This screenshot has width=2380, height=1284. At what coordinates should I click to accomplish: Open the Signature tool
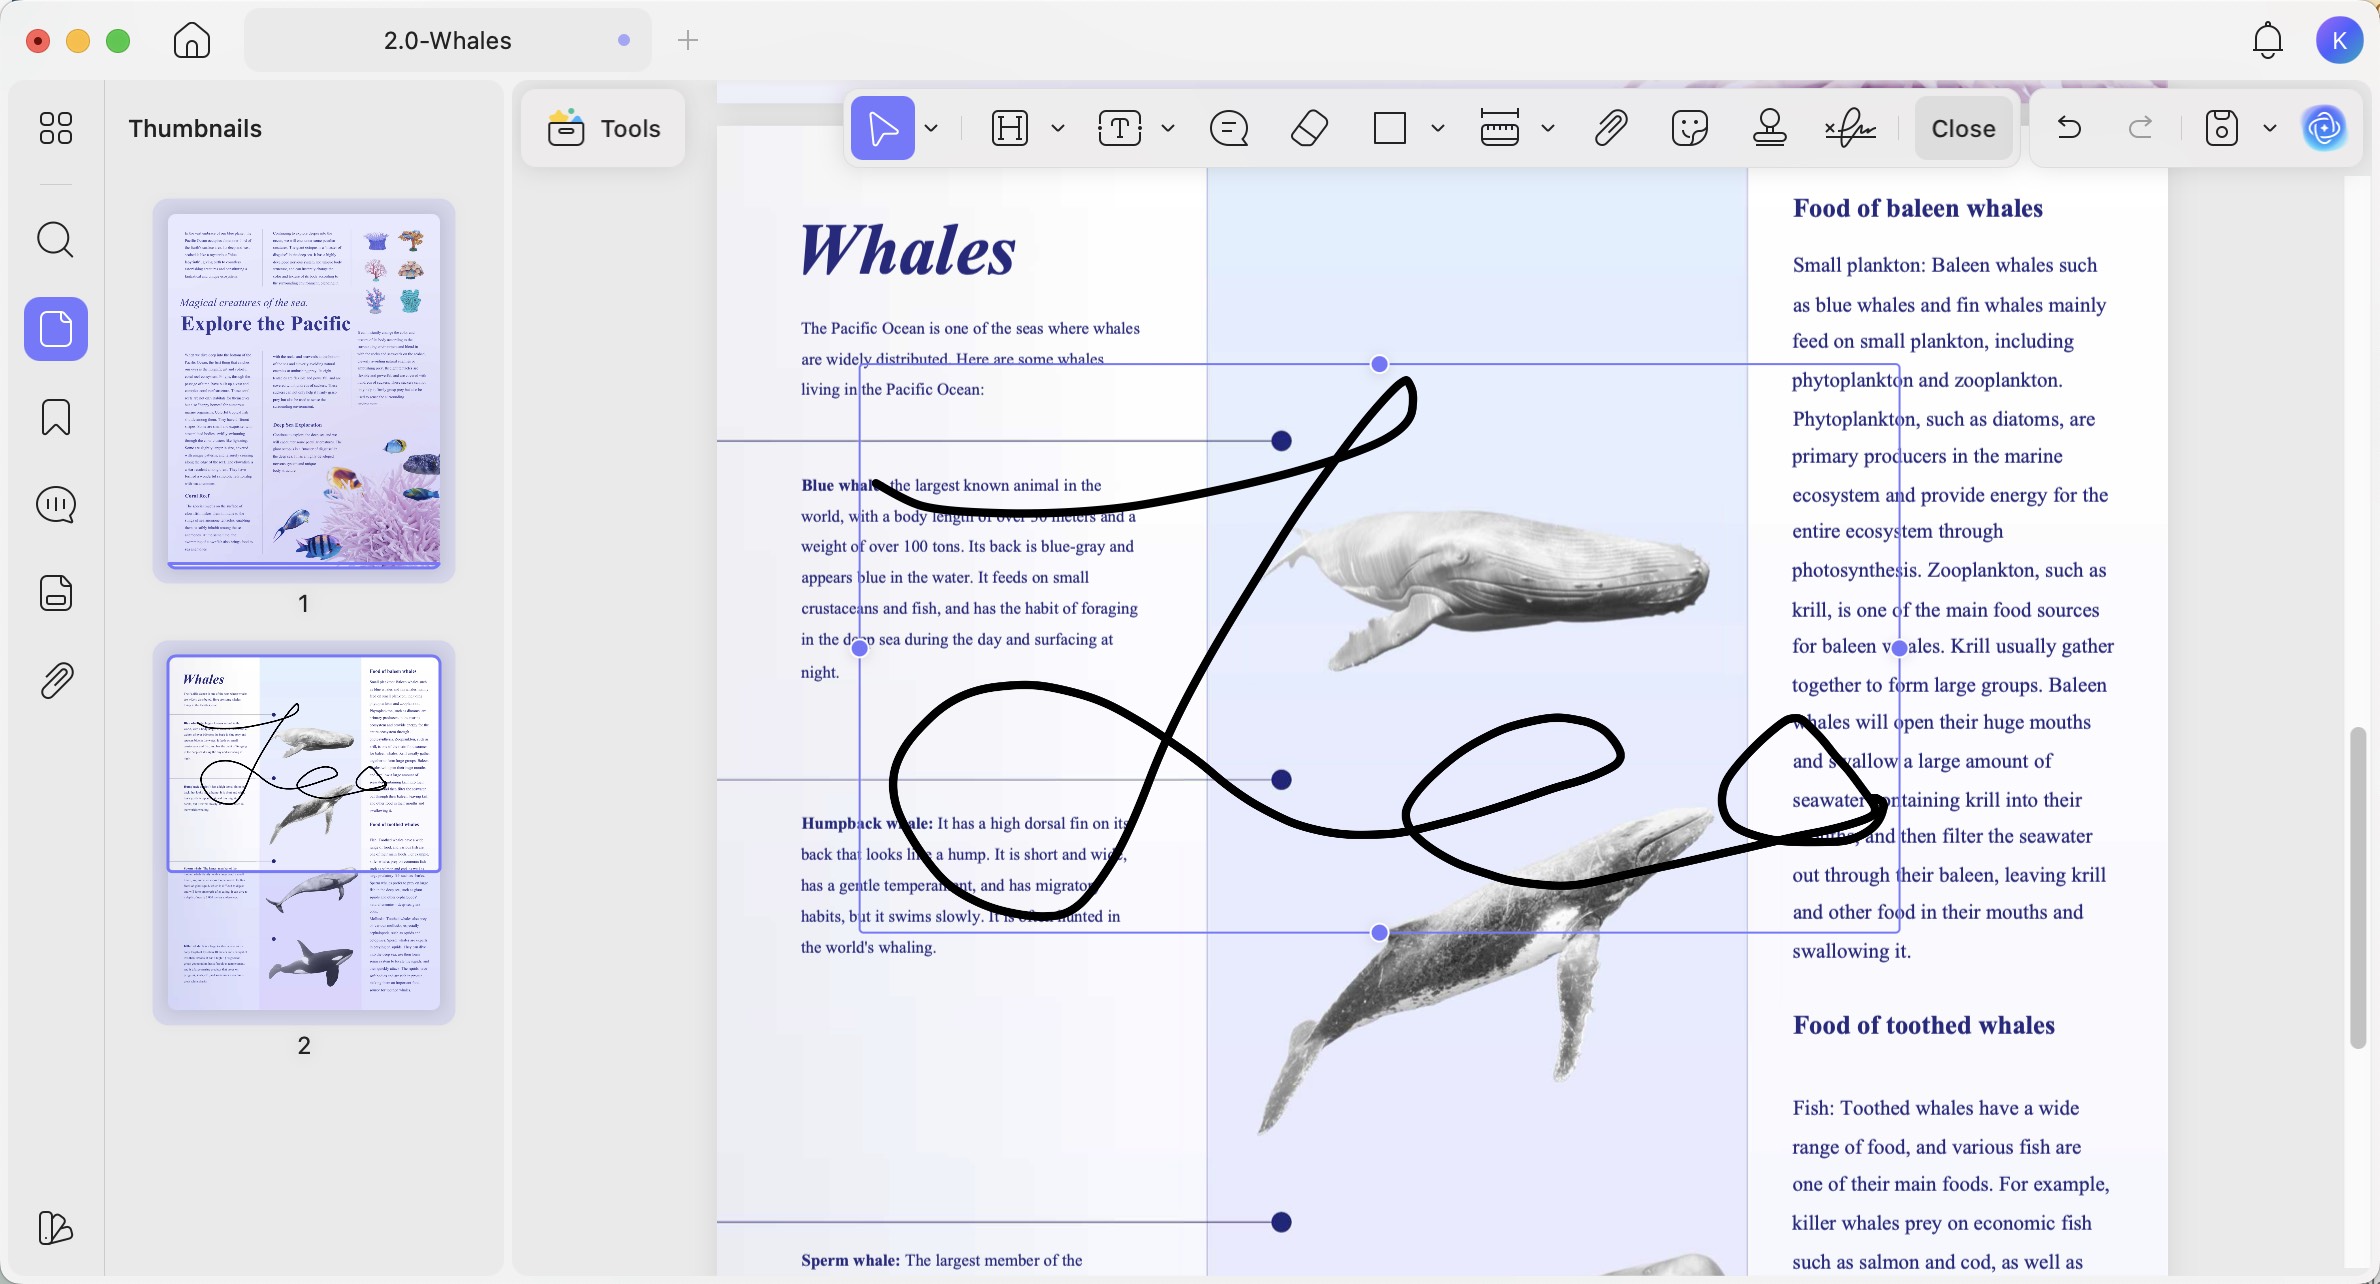click(x=1850, y=128)
